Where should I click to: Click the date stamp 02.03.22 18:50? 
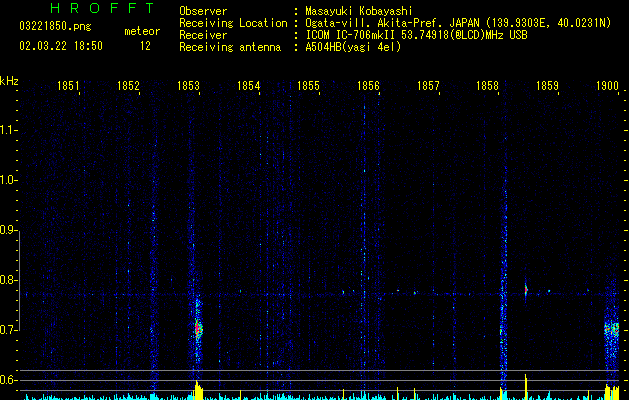coord(61,46)
